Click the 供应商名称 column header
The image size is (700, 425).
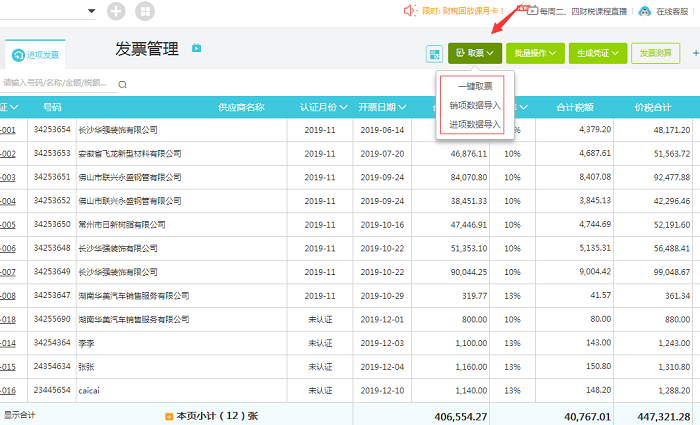241,107
